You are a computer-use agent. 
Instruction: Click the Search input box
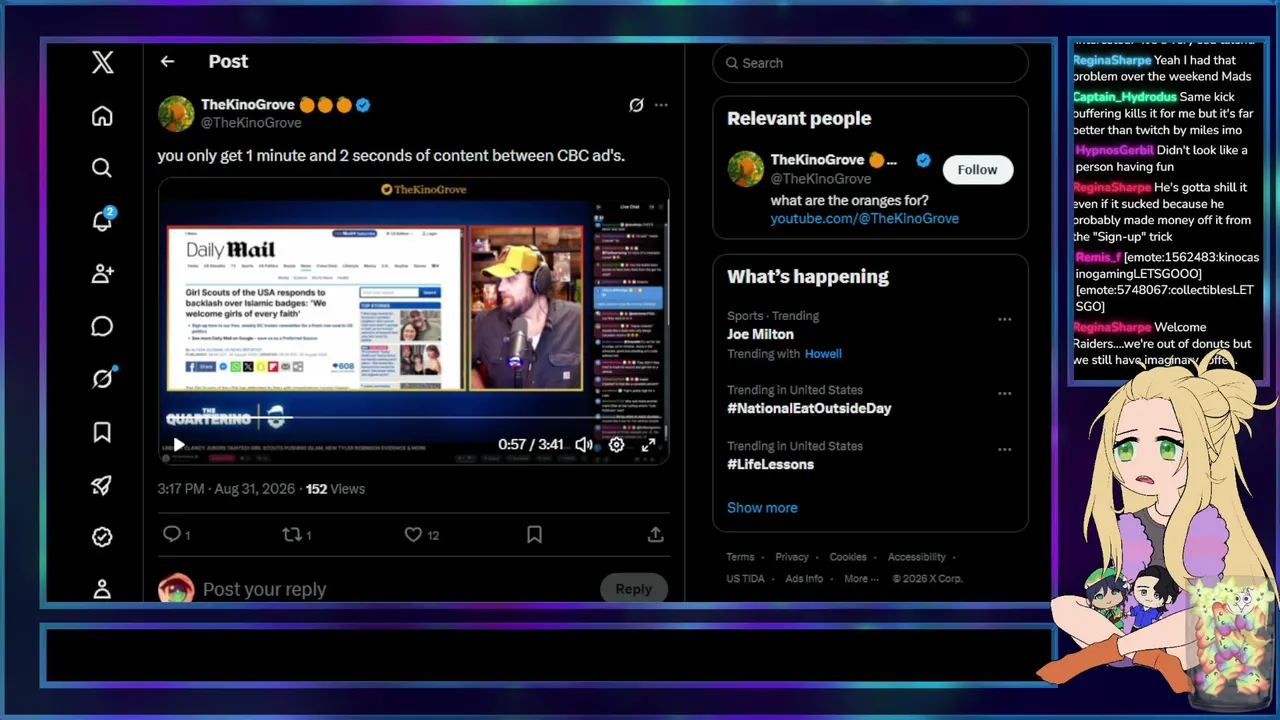coord(870,63)
